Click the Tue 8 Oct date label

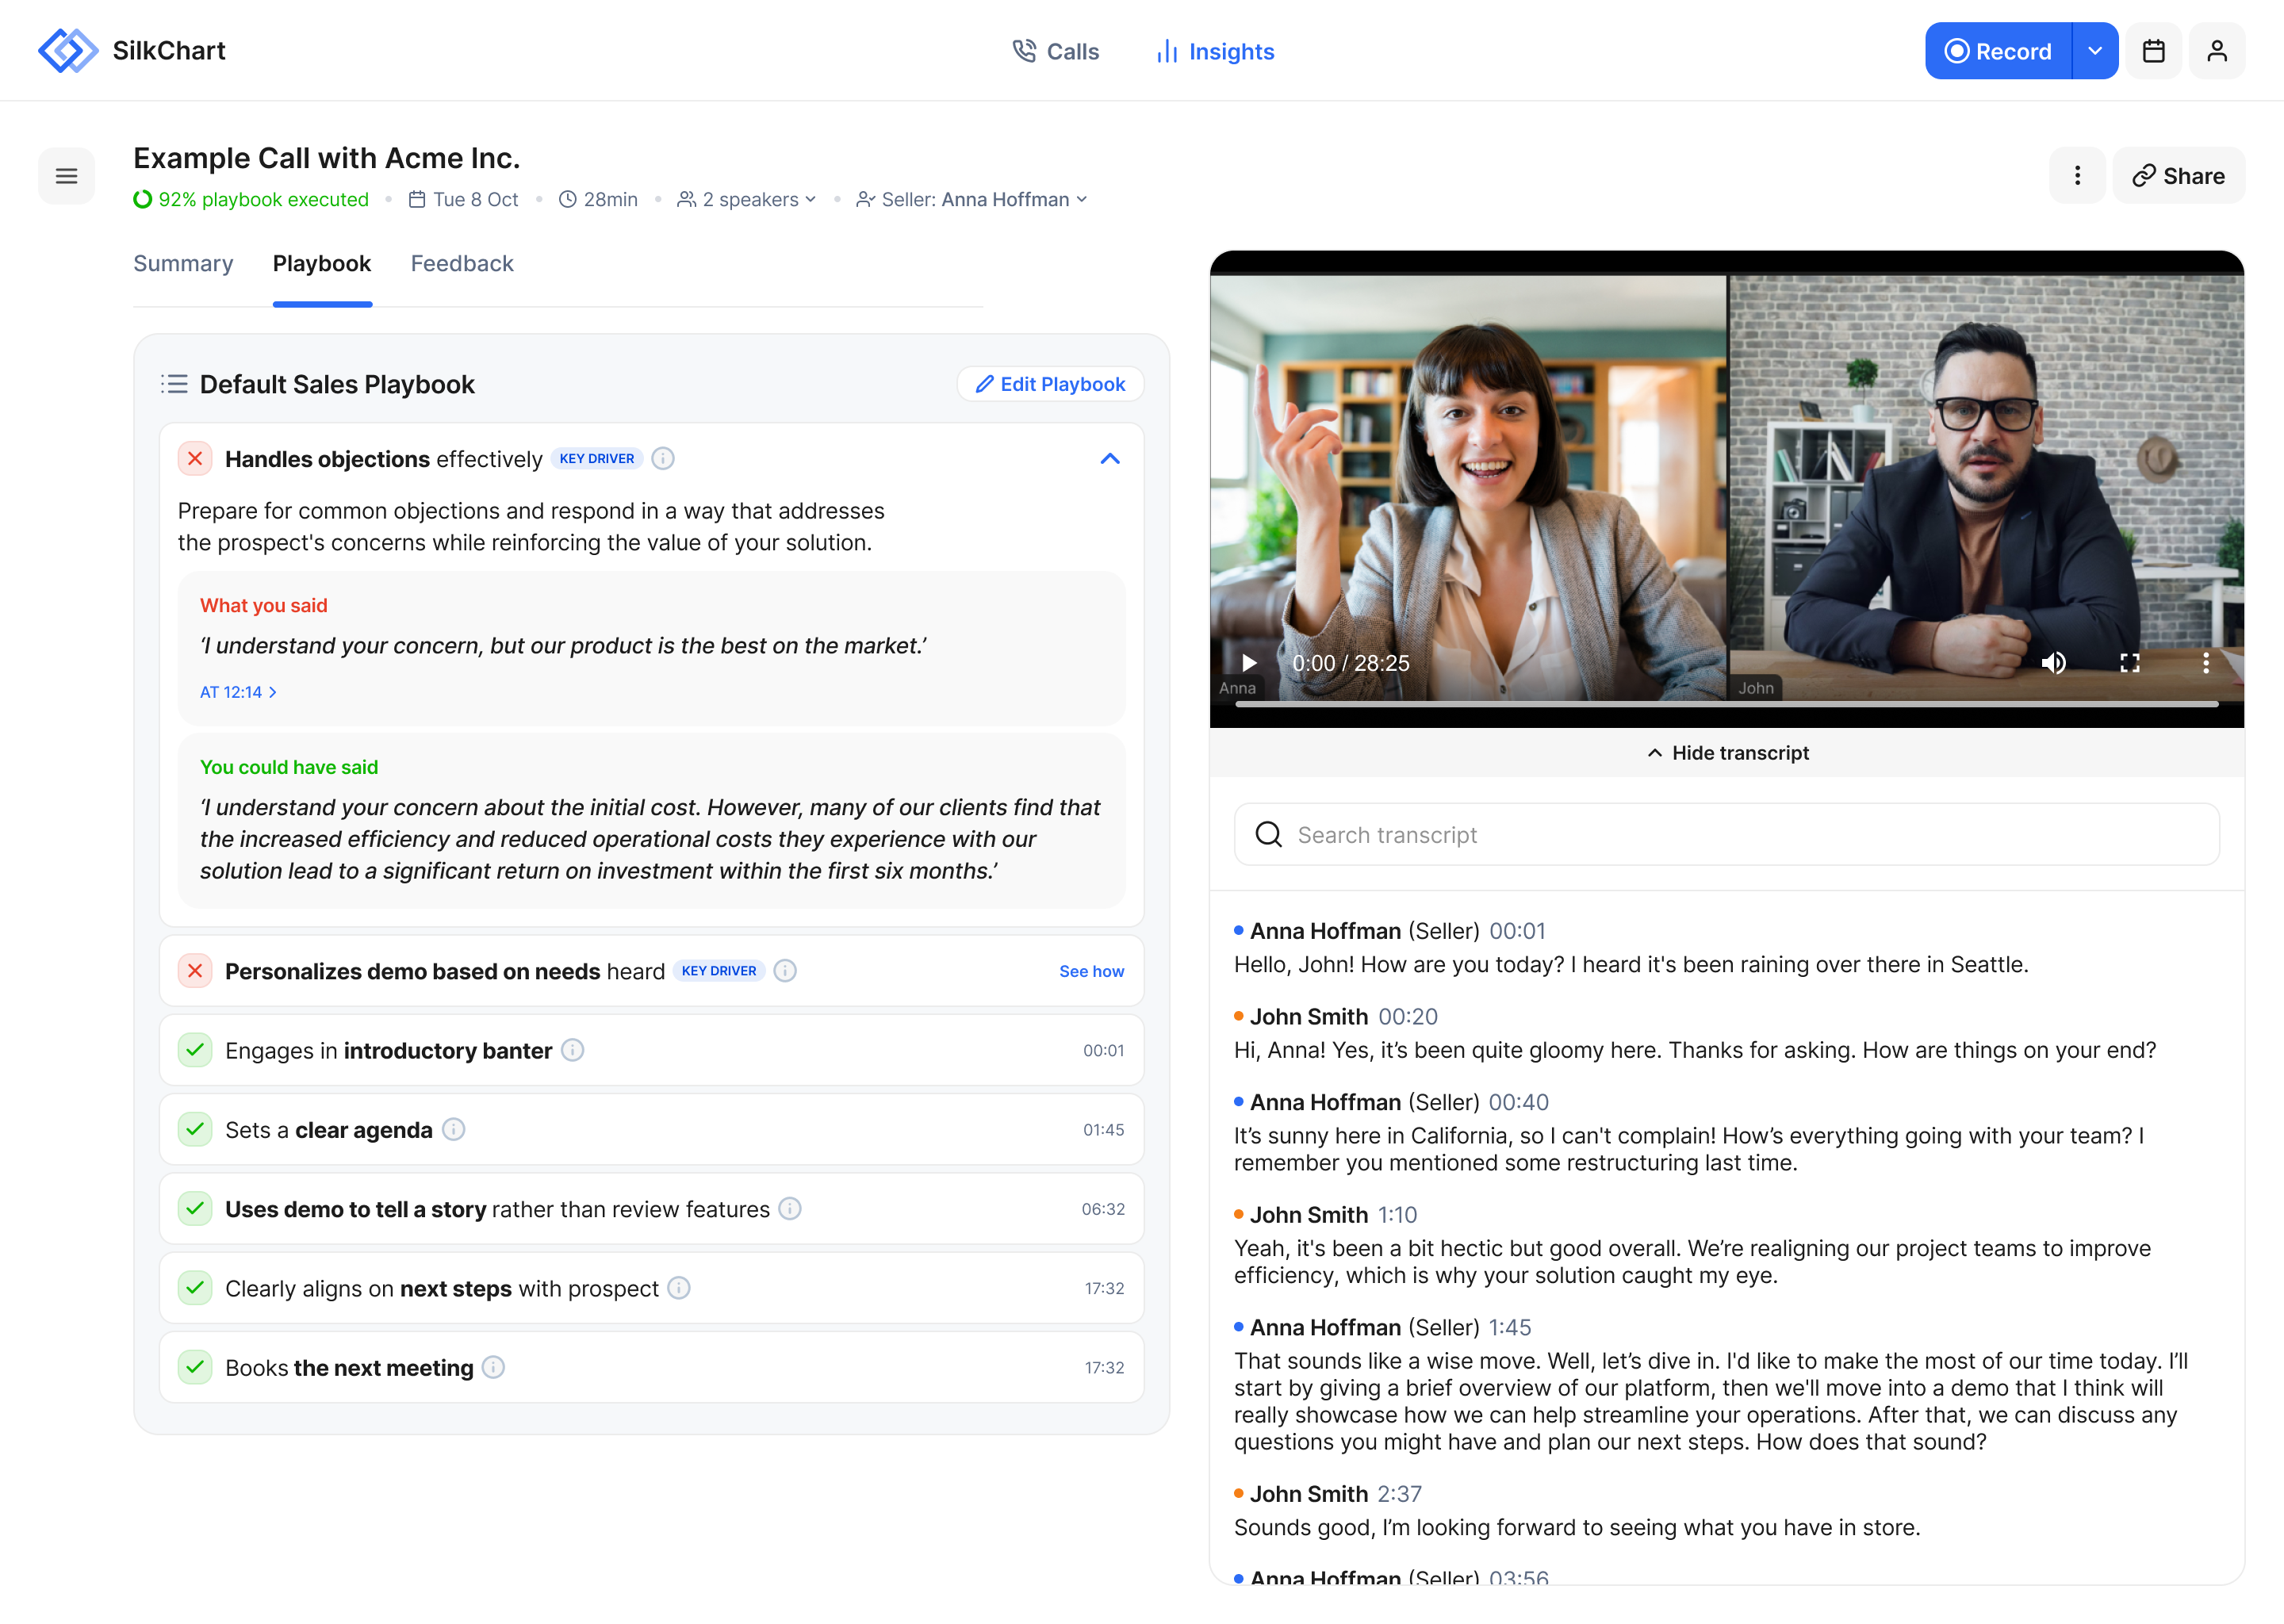[463, 200]
